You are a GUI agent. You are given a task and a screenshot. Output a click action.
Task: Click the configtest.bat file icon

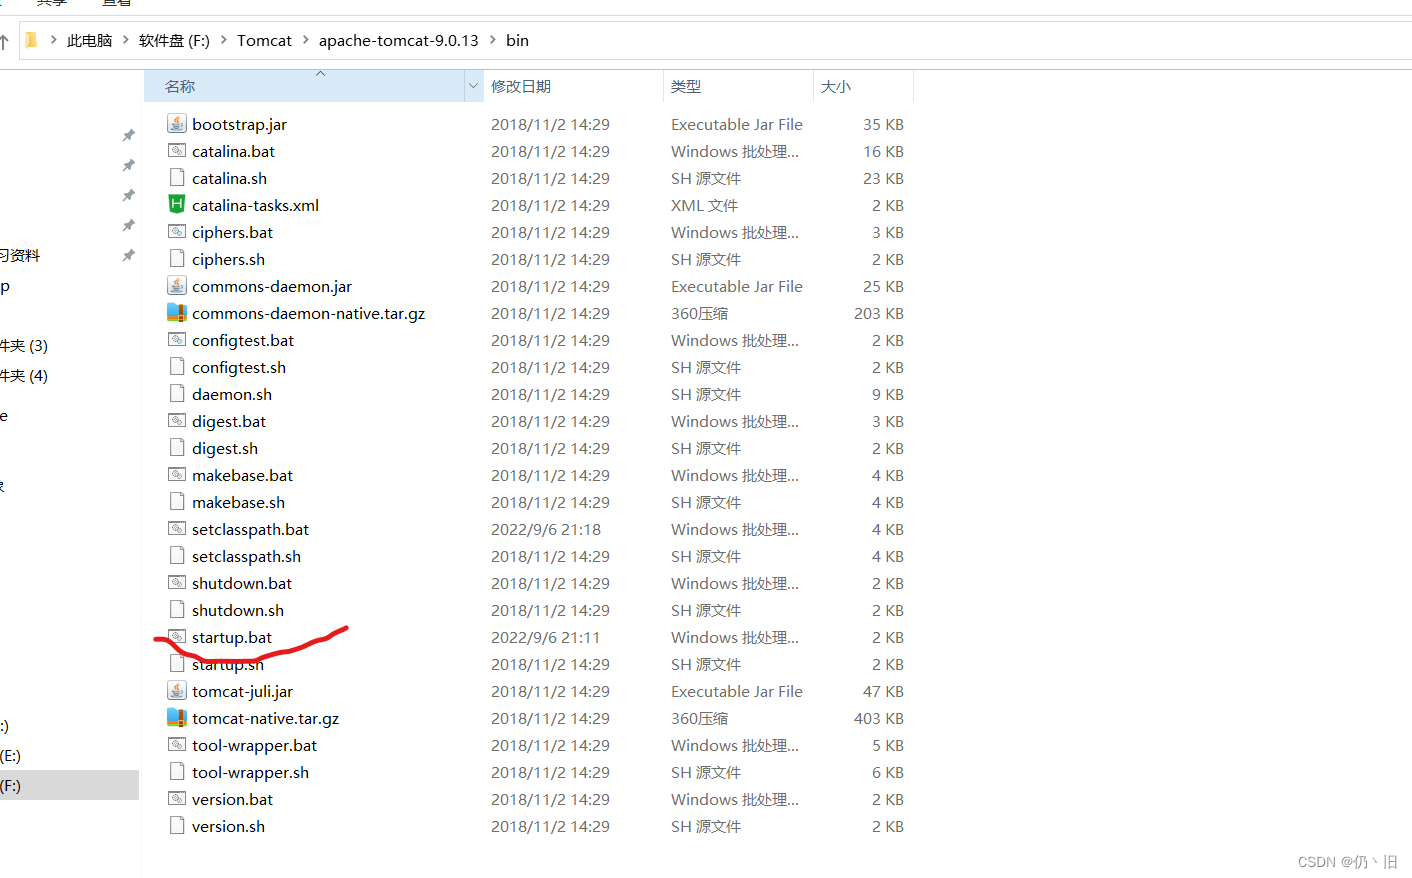(x=177, y=340)
